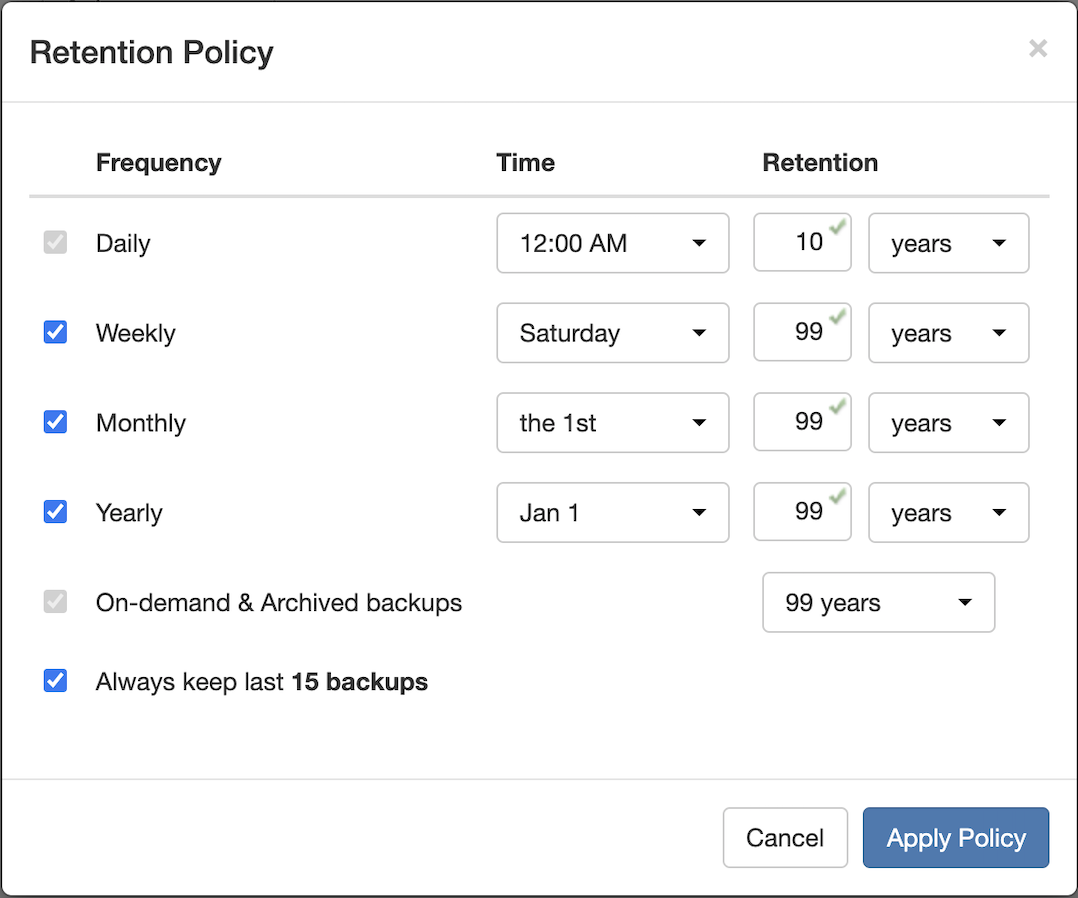Screen dimensions: 1078x898
Task: Open the years unit dropdown for Daily retention
Action: click(948, 243)
